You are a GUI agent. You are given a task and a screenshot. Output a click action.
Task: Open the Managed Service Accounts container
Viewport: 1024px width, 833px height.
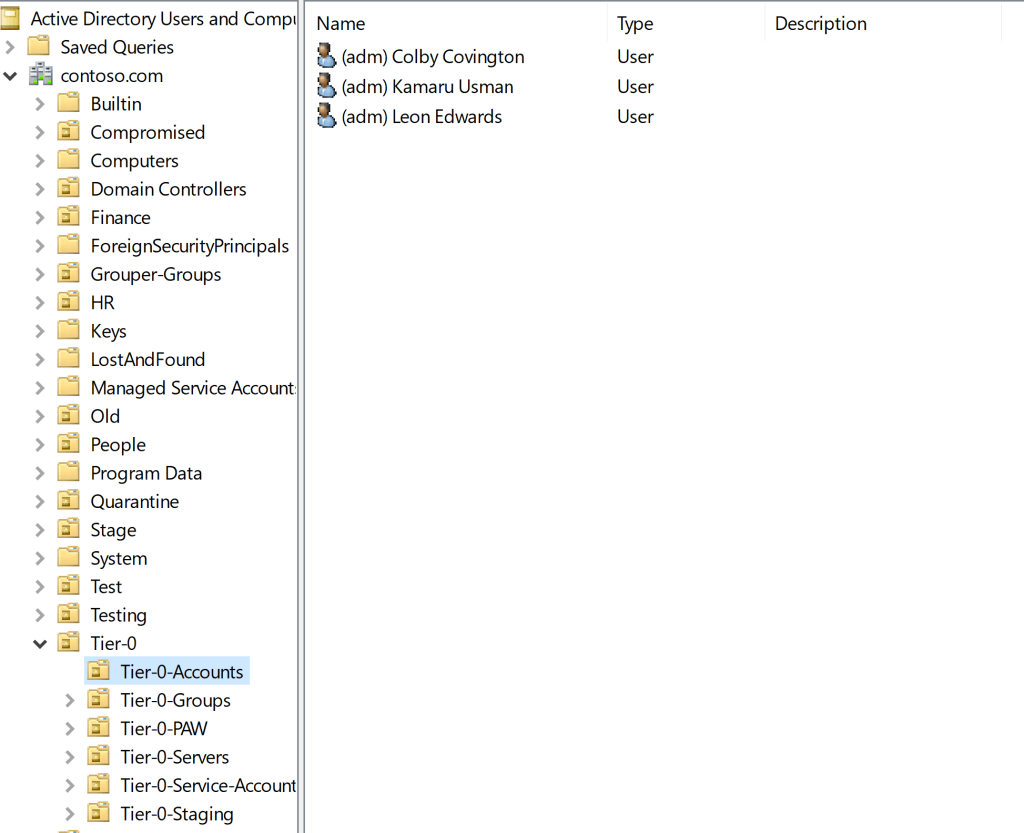[x=192, y=387]
